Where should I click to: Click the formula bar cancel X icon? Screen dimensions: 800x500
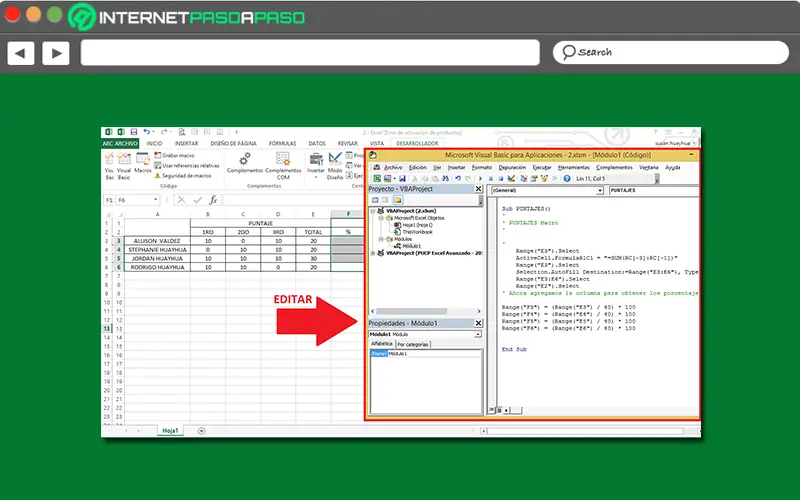[x=181, y=200]
